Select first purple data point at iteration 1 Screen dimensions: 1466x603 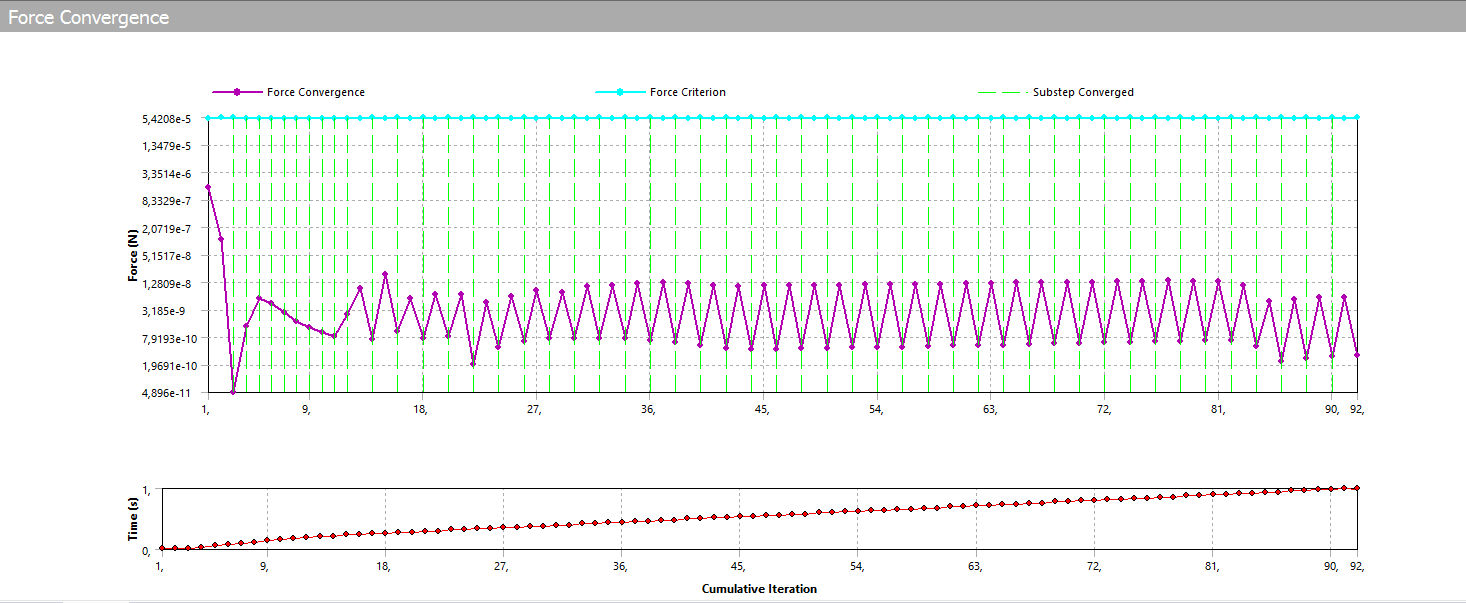208,187
